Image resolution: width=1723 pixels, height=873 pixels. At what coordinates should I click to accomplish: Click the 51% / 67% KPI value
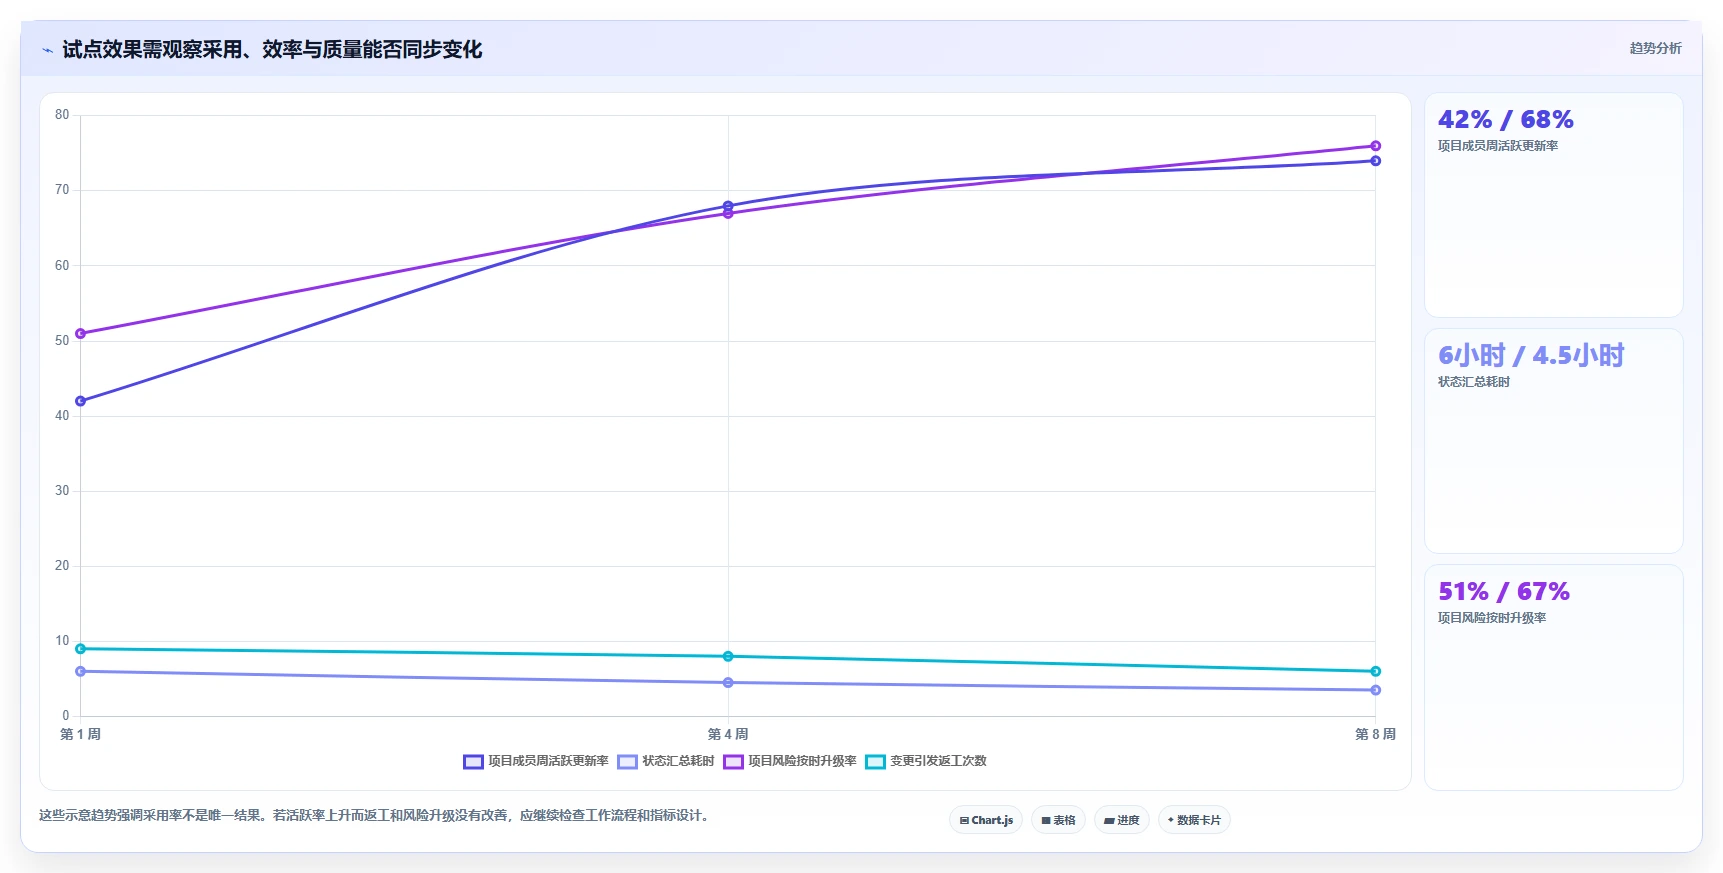[1503, 592]
